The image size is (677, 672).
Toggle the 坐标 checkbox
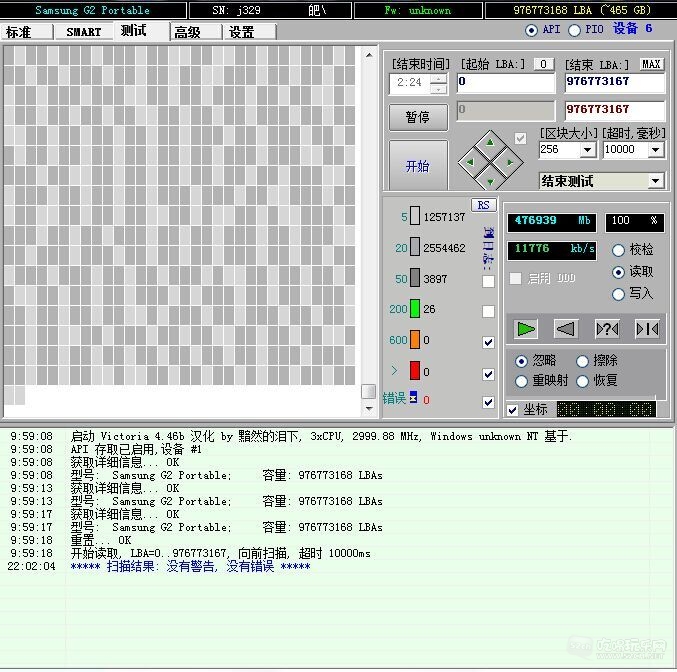pyautogui.click(x=512, y=410)
